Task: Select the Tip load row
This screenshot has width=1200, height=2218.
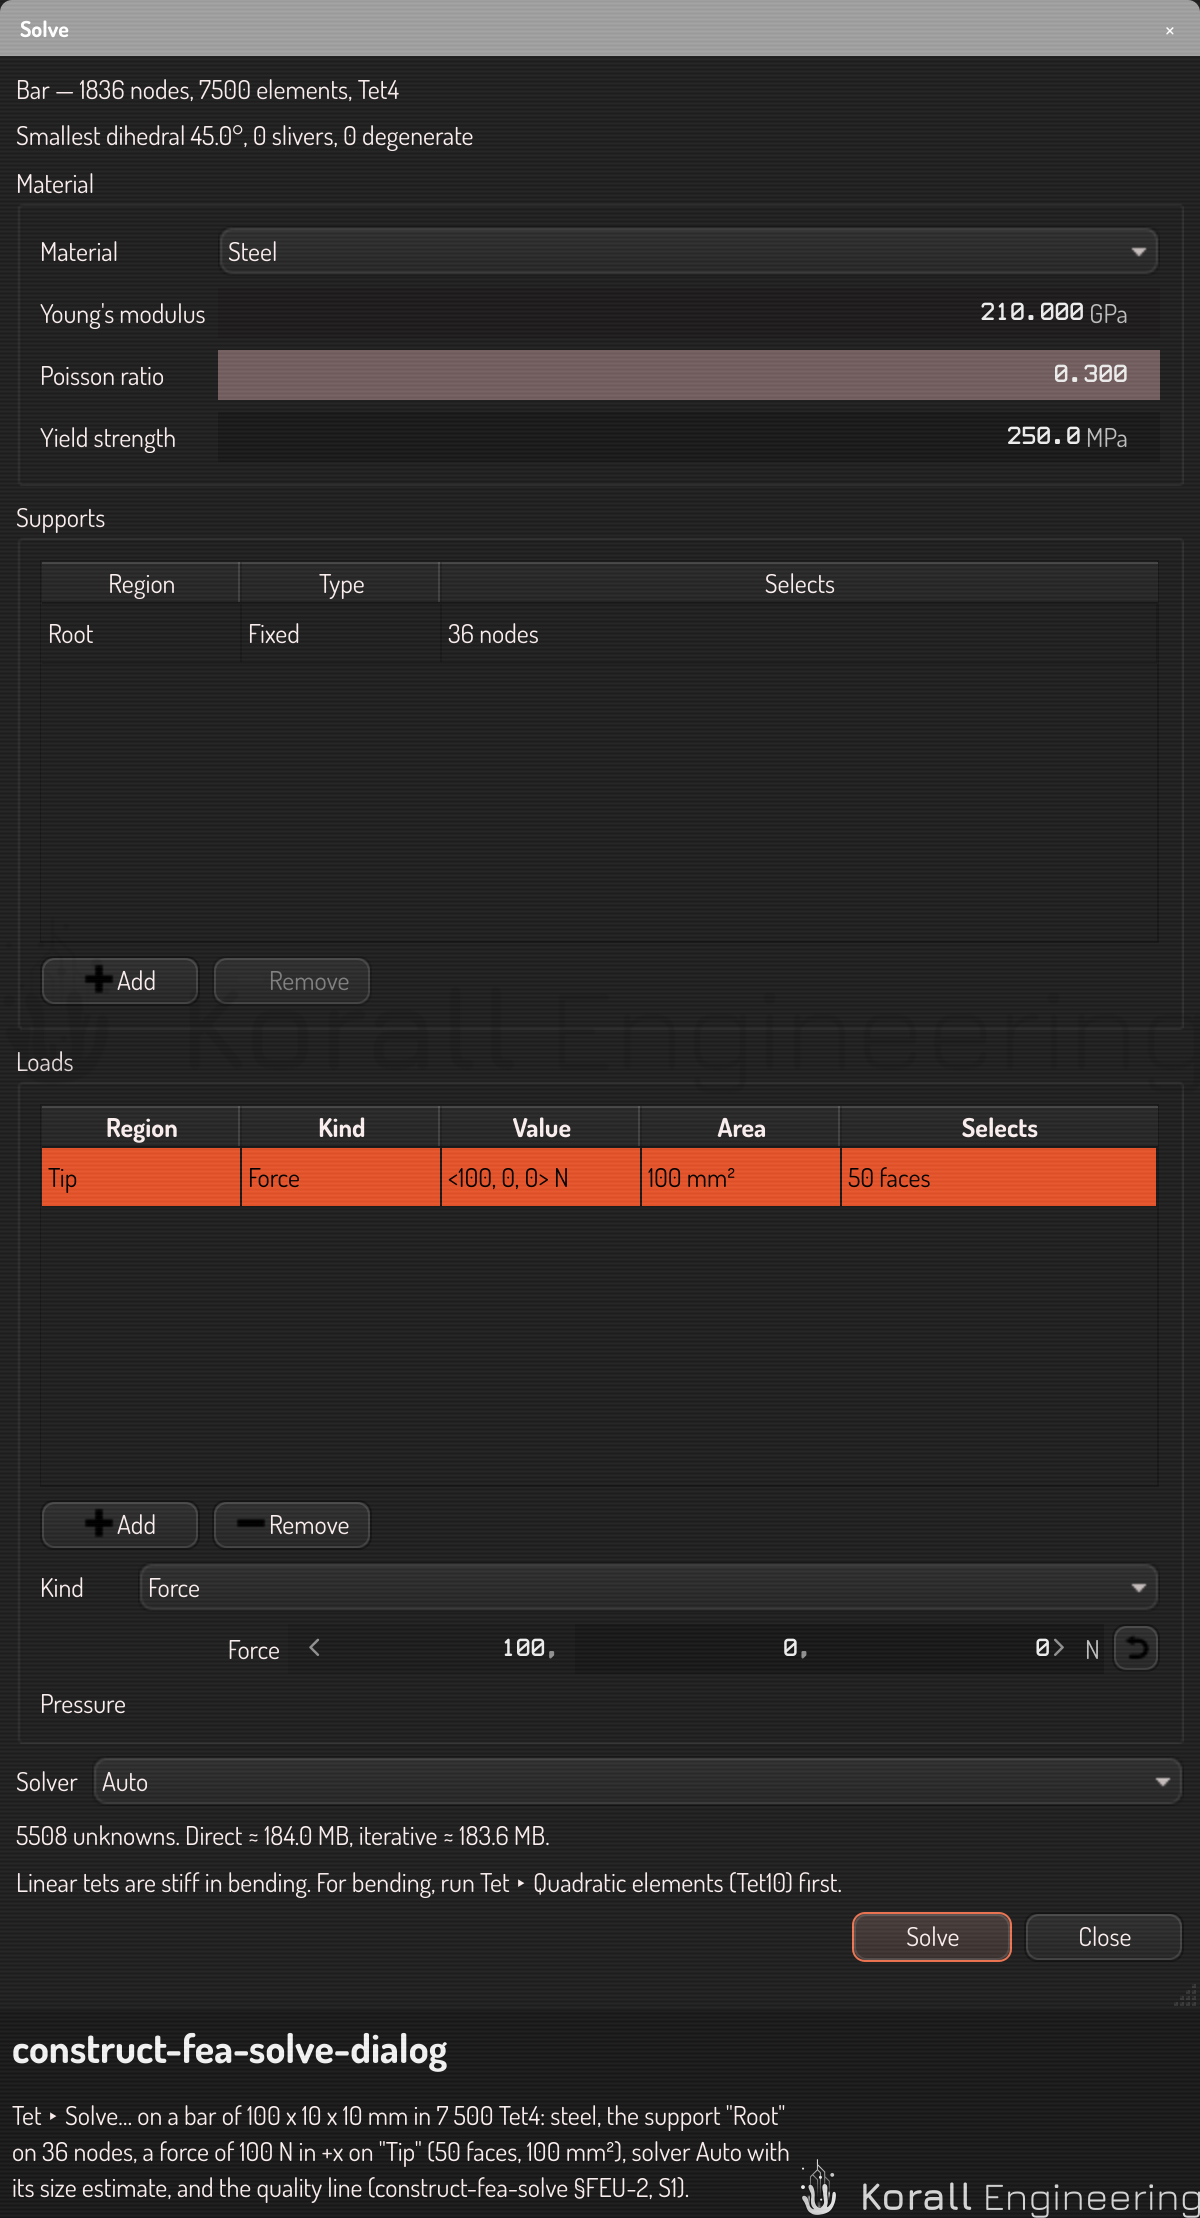Action: 599,1178
